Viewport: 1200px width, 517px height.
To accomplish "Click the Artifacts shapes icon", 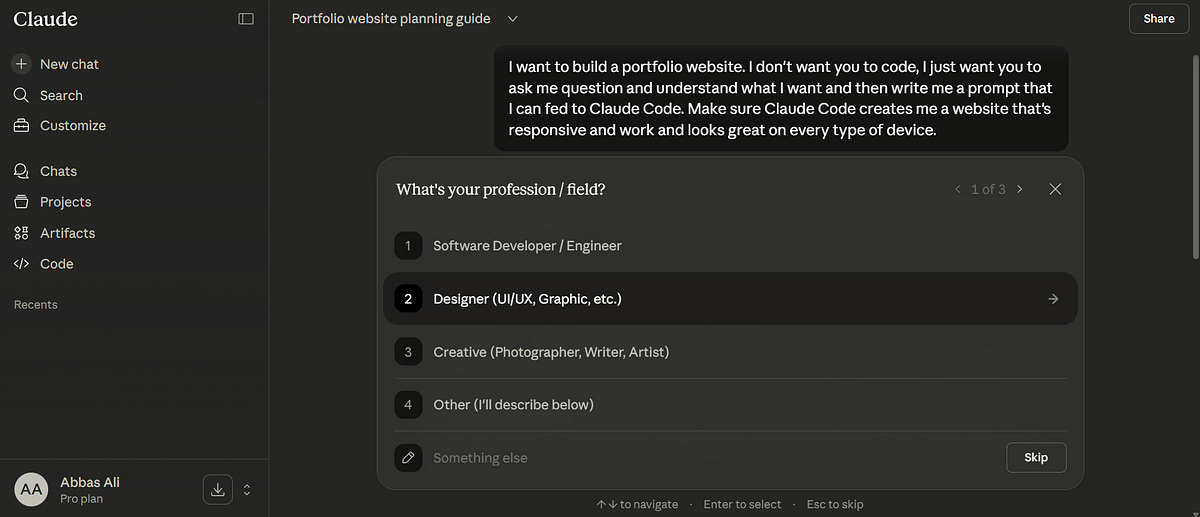I will point(21,233).
